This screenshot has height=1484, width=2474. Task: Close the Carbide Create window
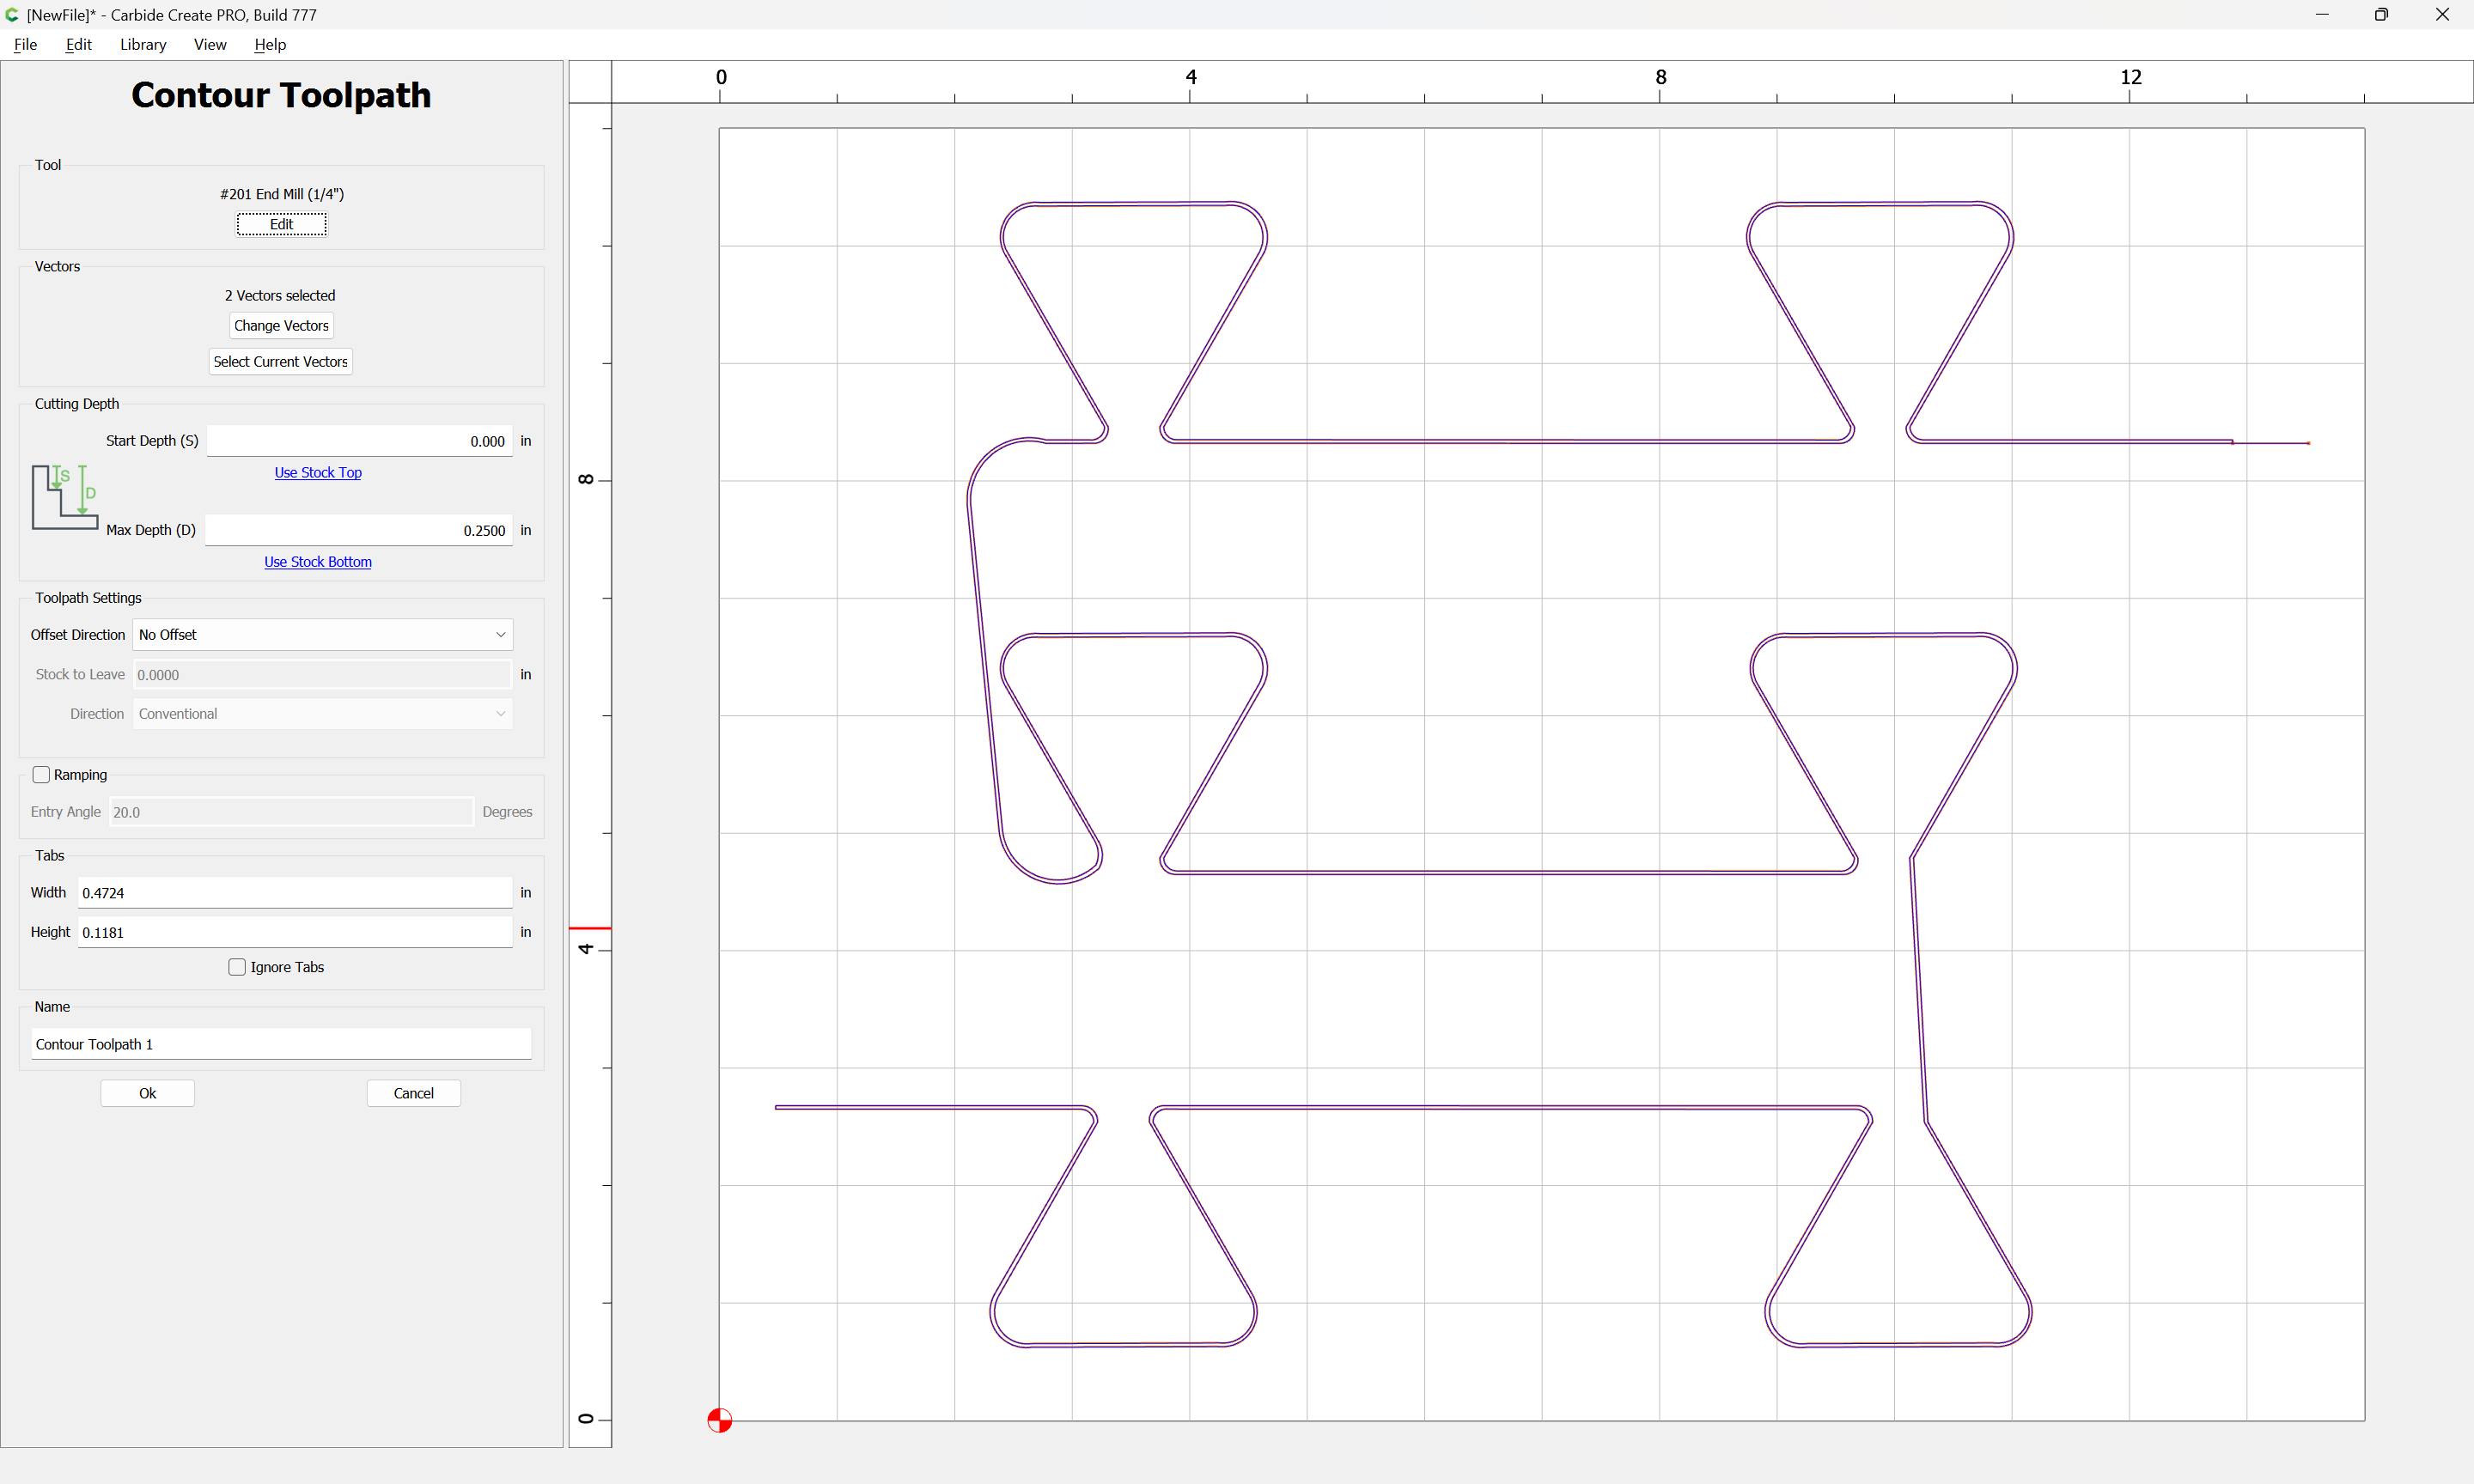coord(2442,15)
